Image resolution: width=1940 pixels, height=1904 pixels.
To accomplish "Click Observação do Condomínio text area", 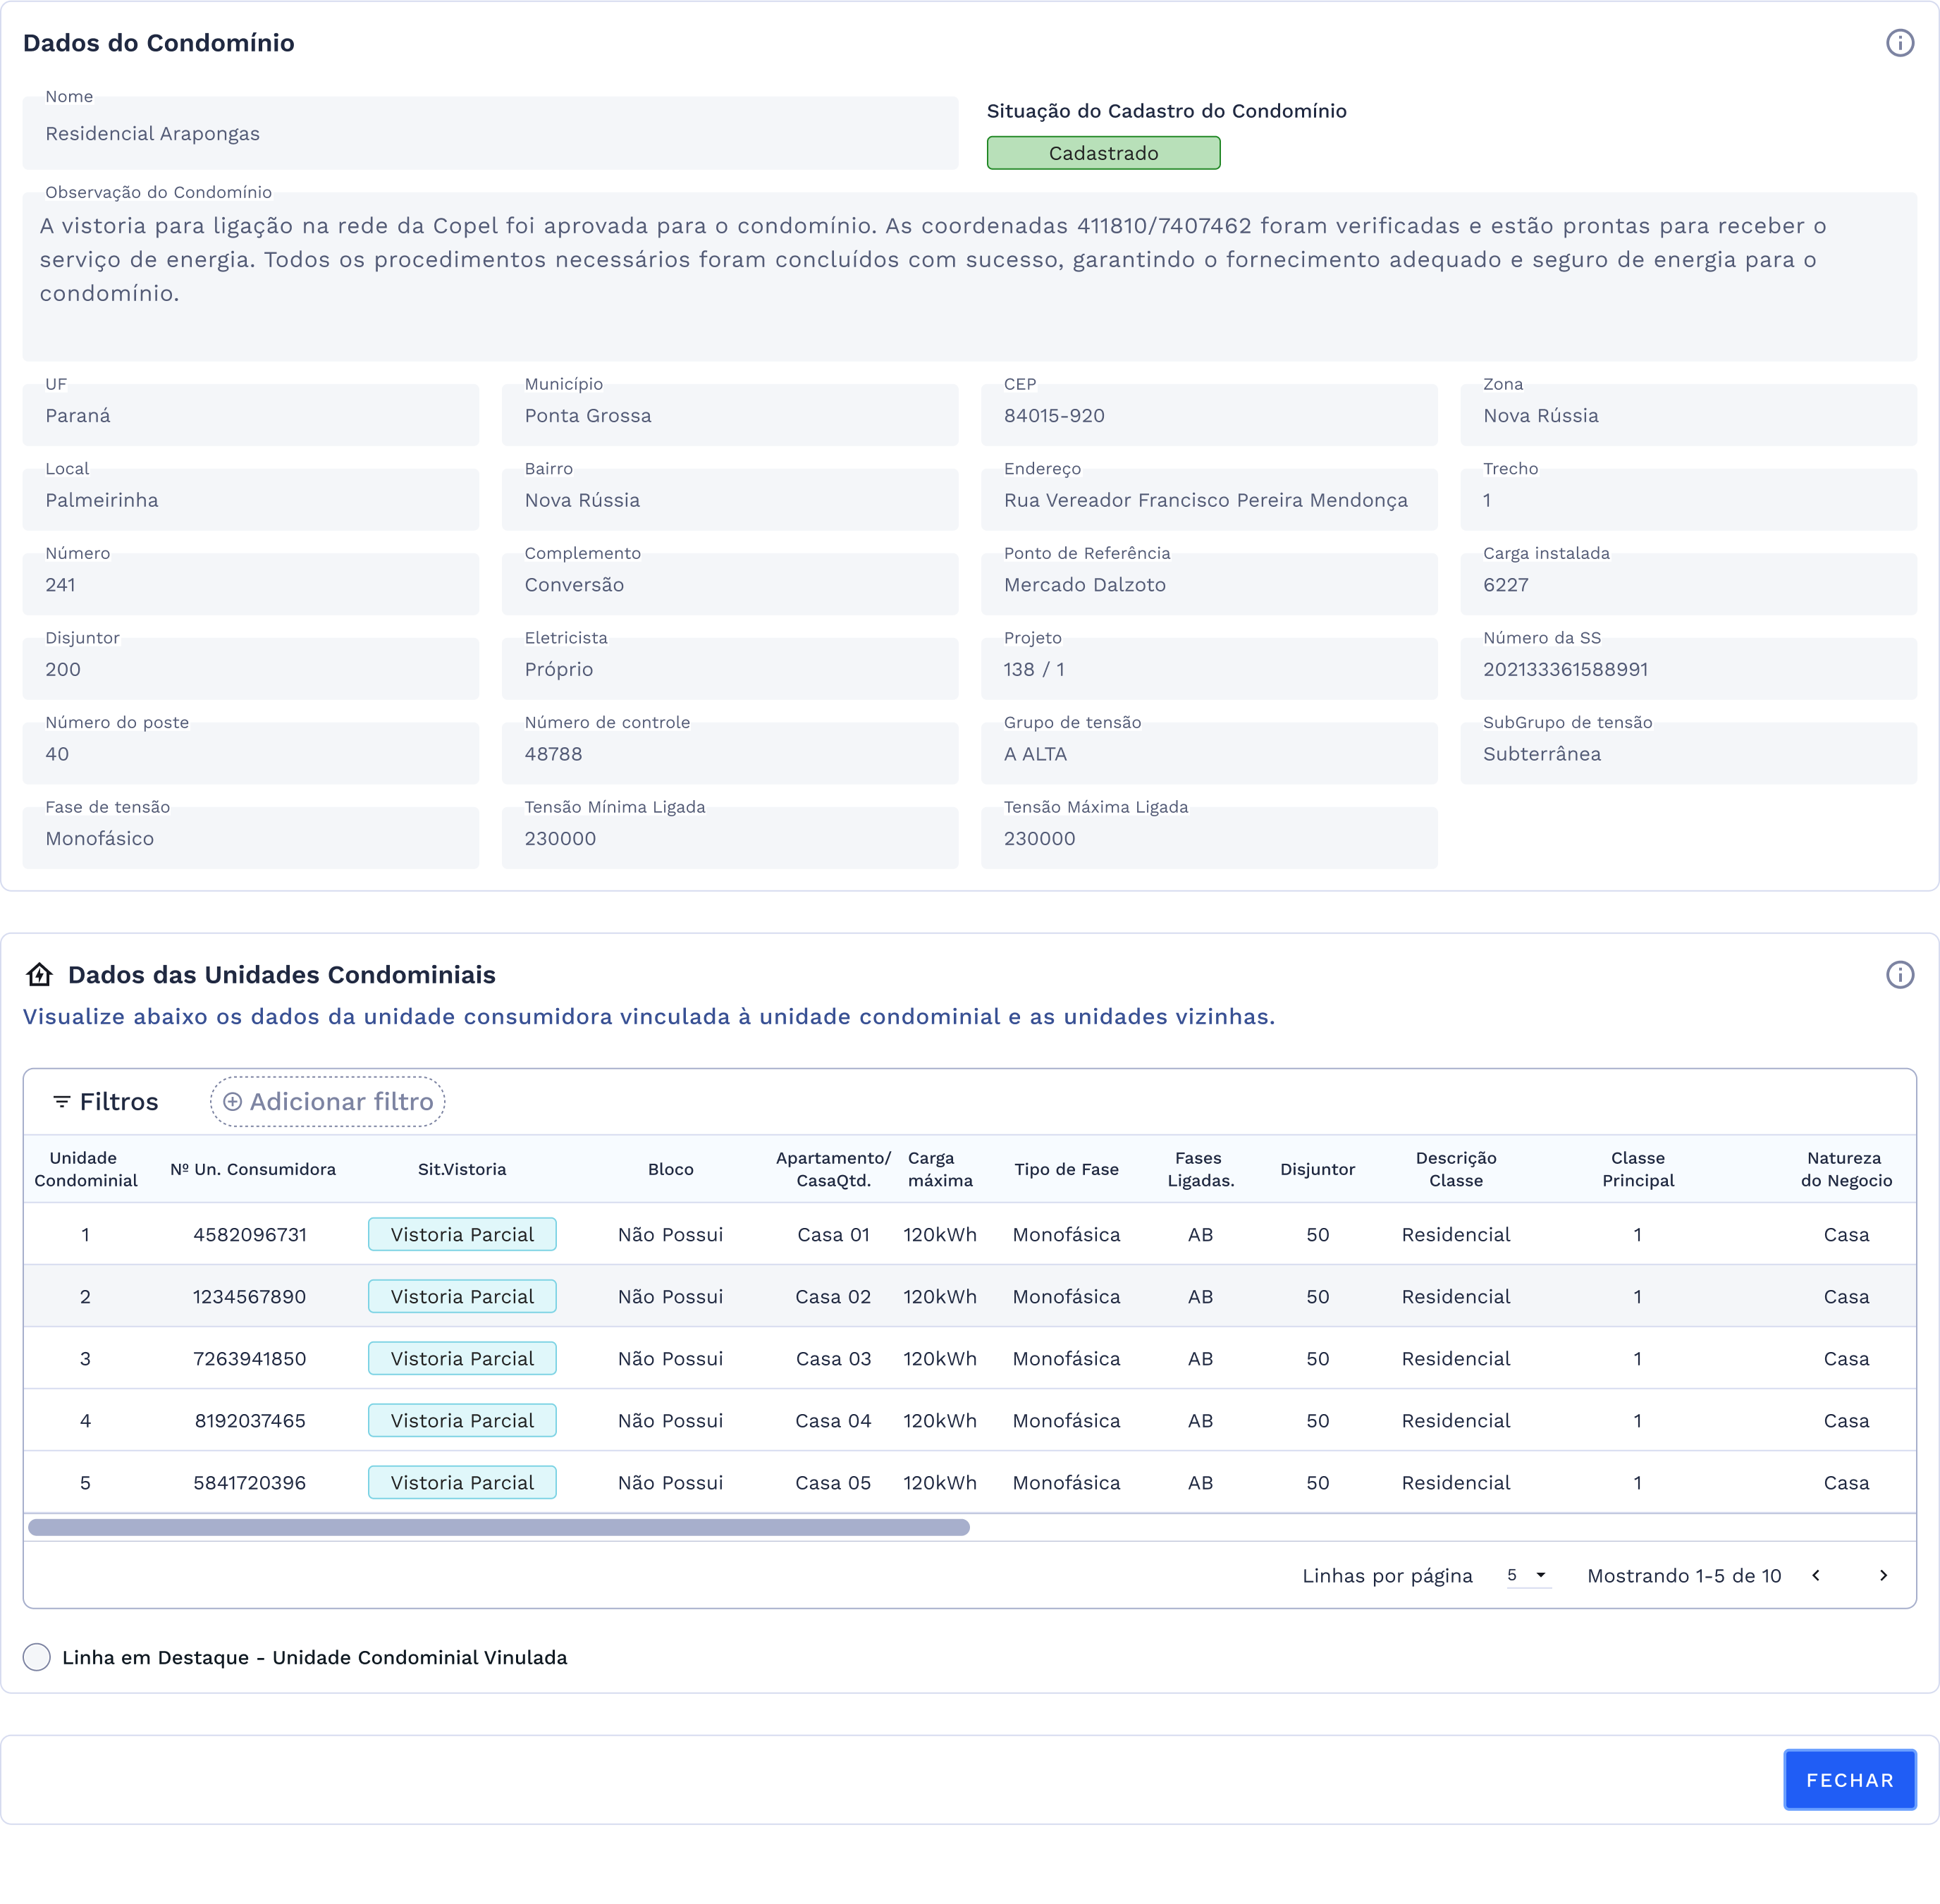I will [968, 275].
